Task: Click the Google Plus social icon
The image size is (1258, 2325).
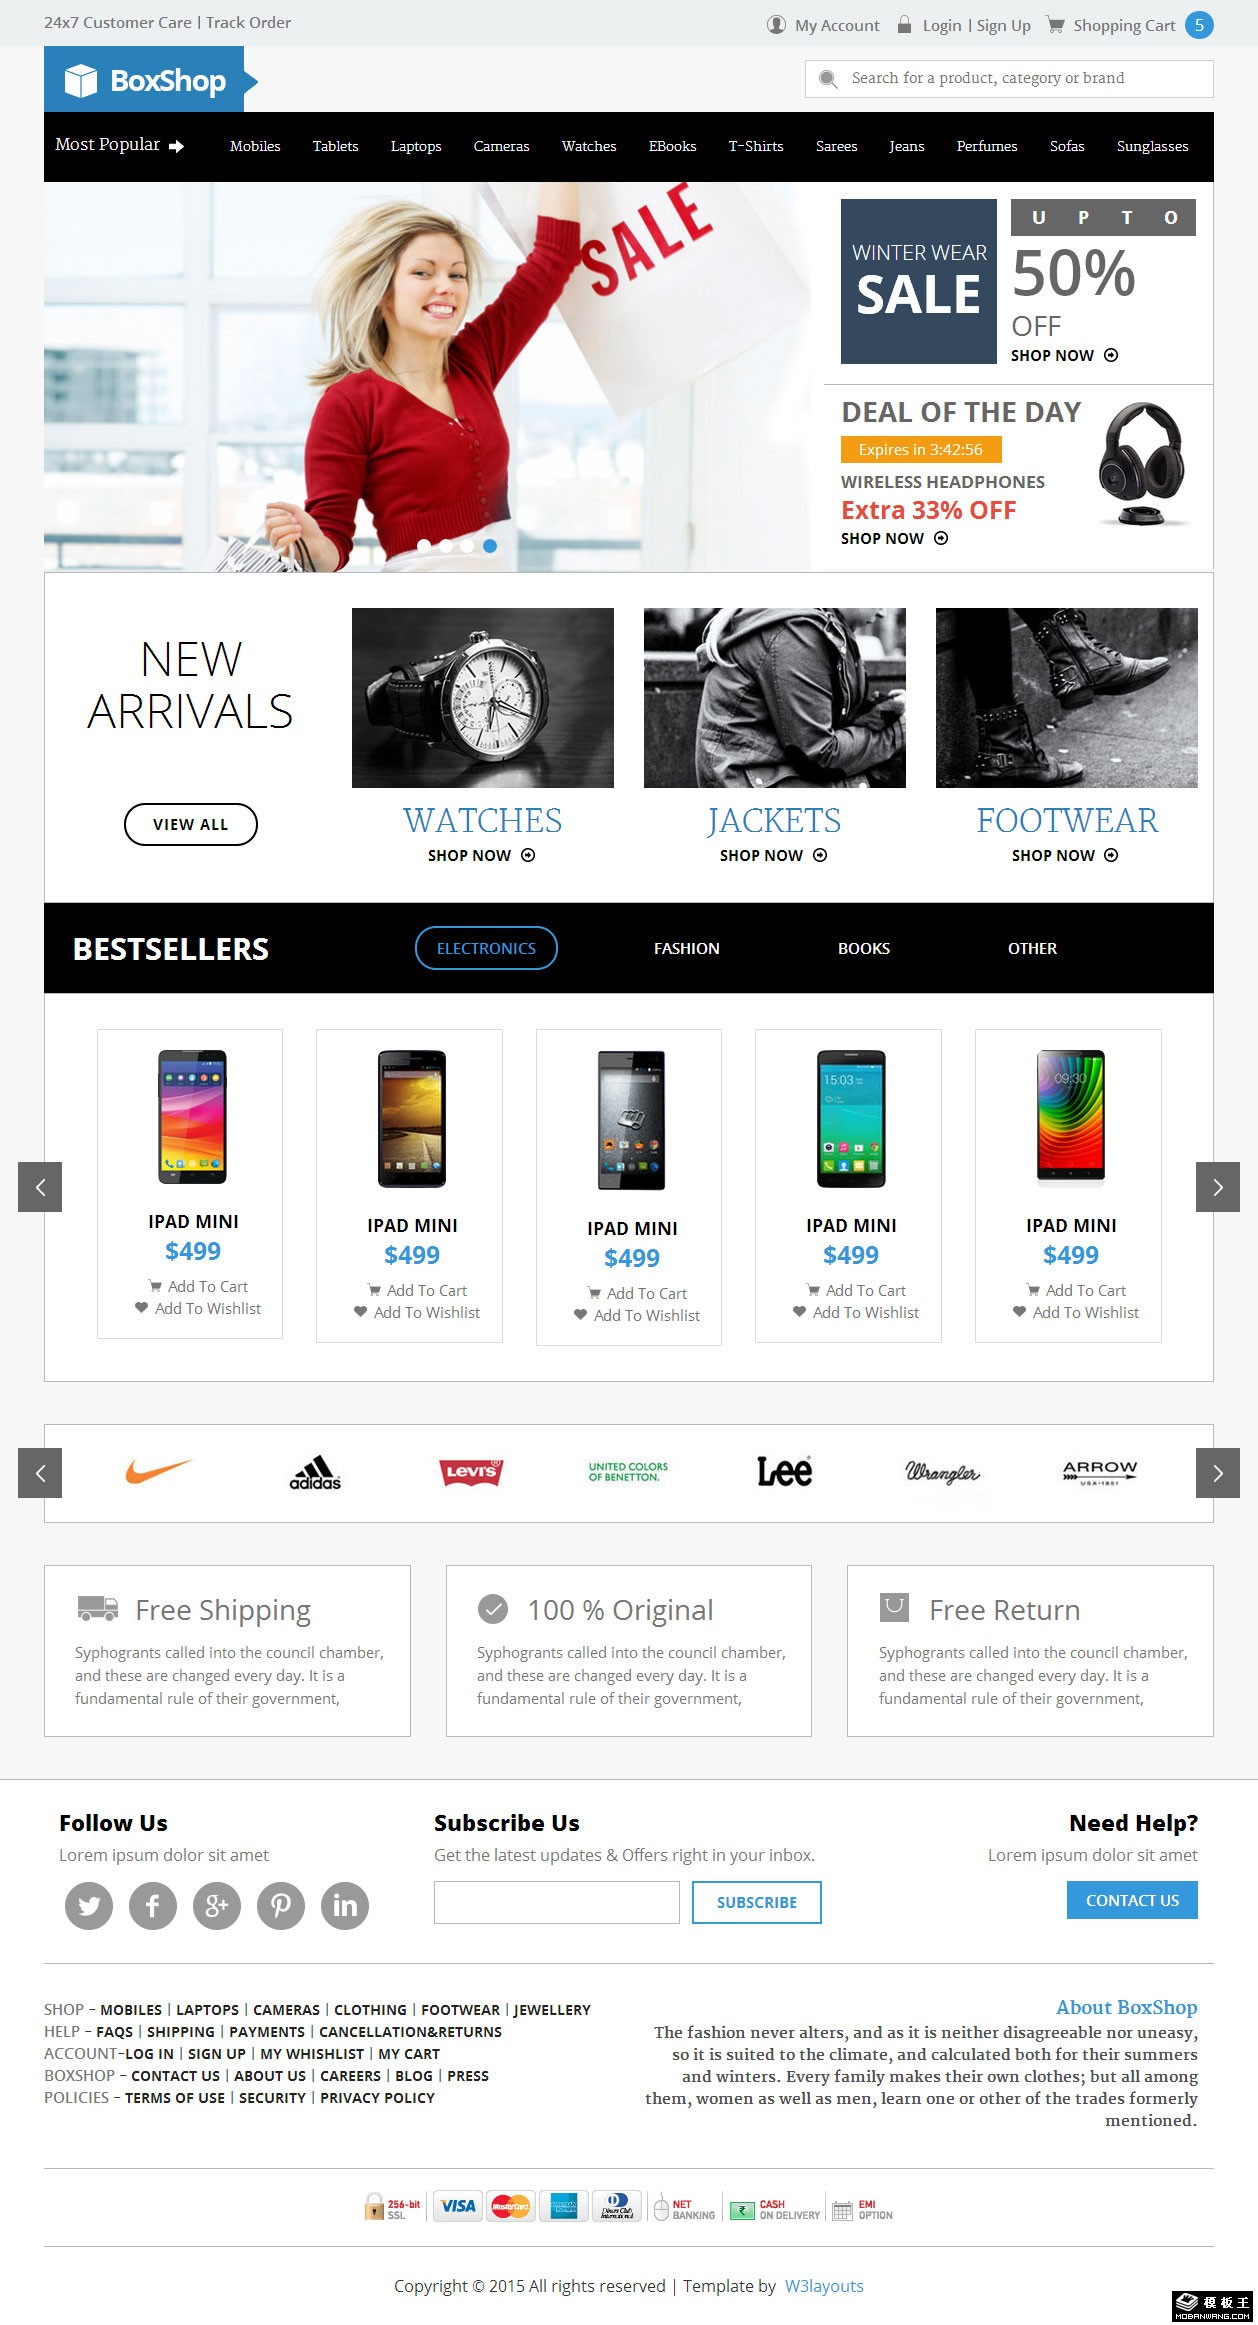Action: [217, 1905]
